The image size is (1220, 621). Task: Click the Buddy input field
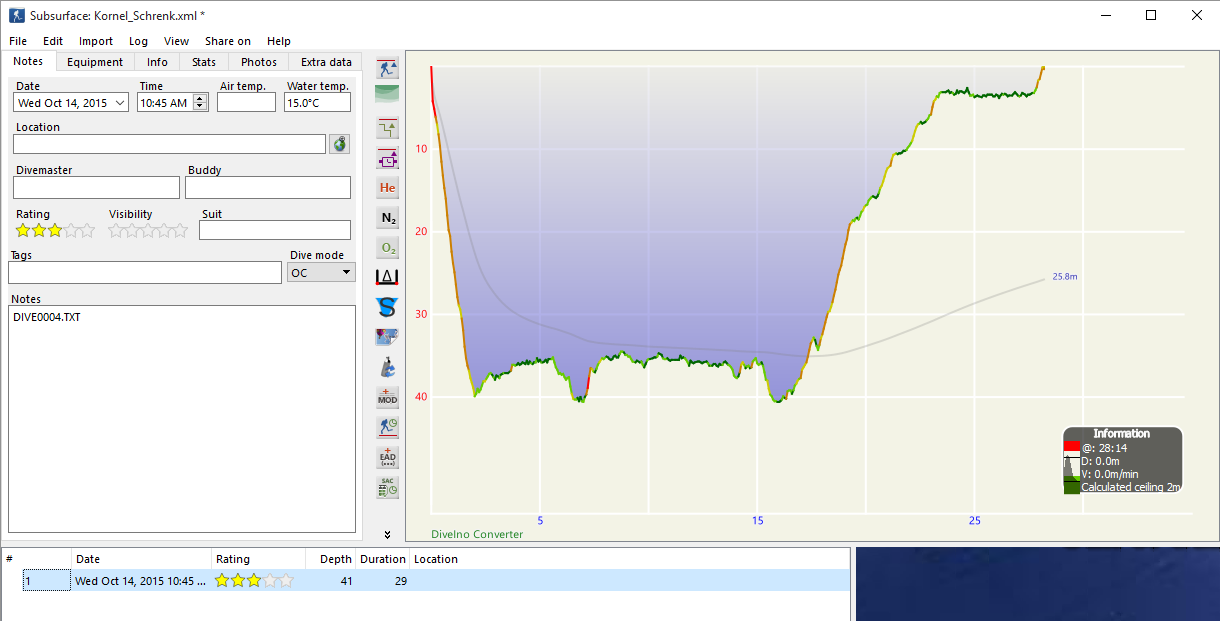[x=268, y=187]
